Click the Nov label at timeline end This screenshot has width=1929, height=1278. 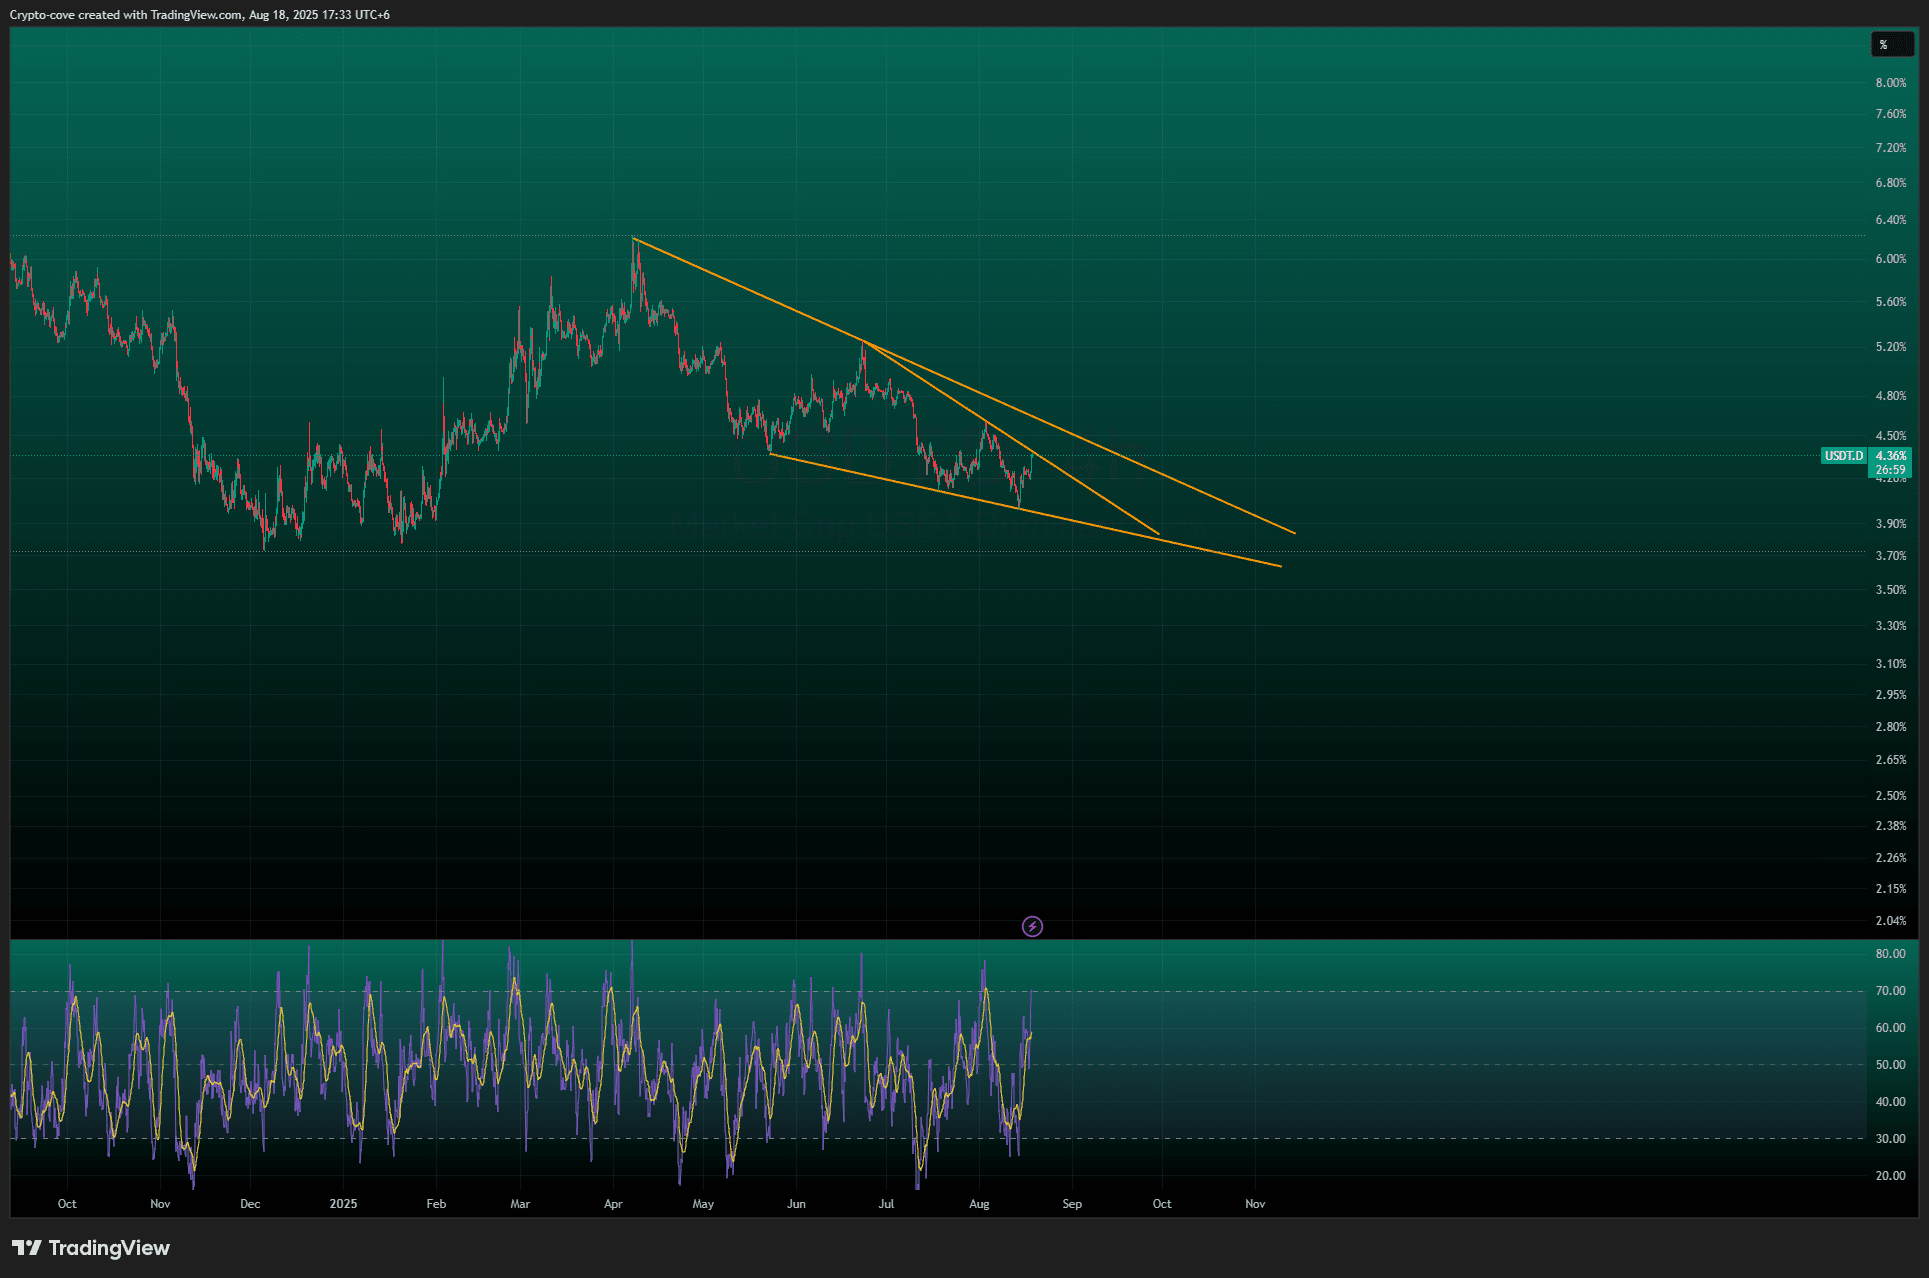coord(1254,1204)
